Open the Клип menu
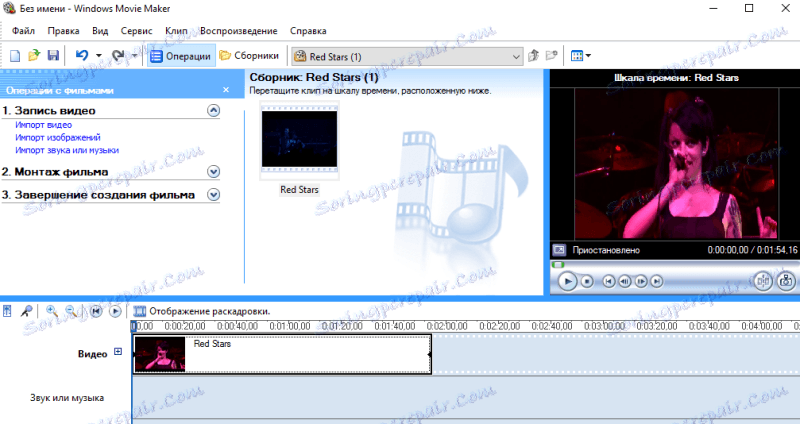The height and width of the screenshot is (424, 800). pyautogui.click(x=176, y=31)
